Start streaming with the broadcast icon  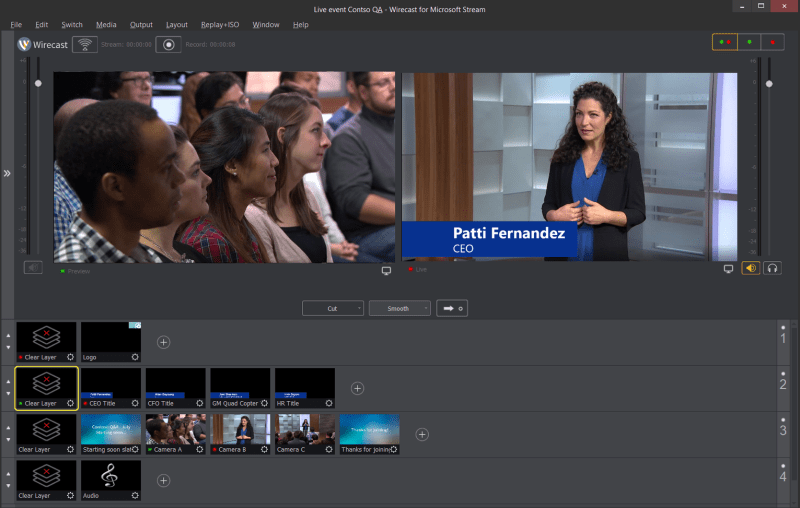[85, 44]
